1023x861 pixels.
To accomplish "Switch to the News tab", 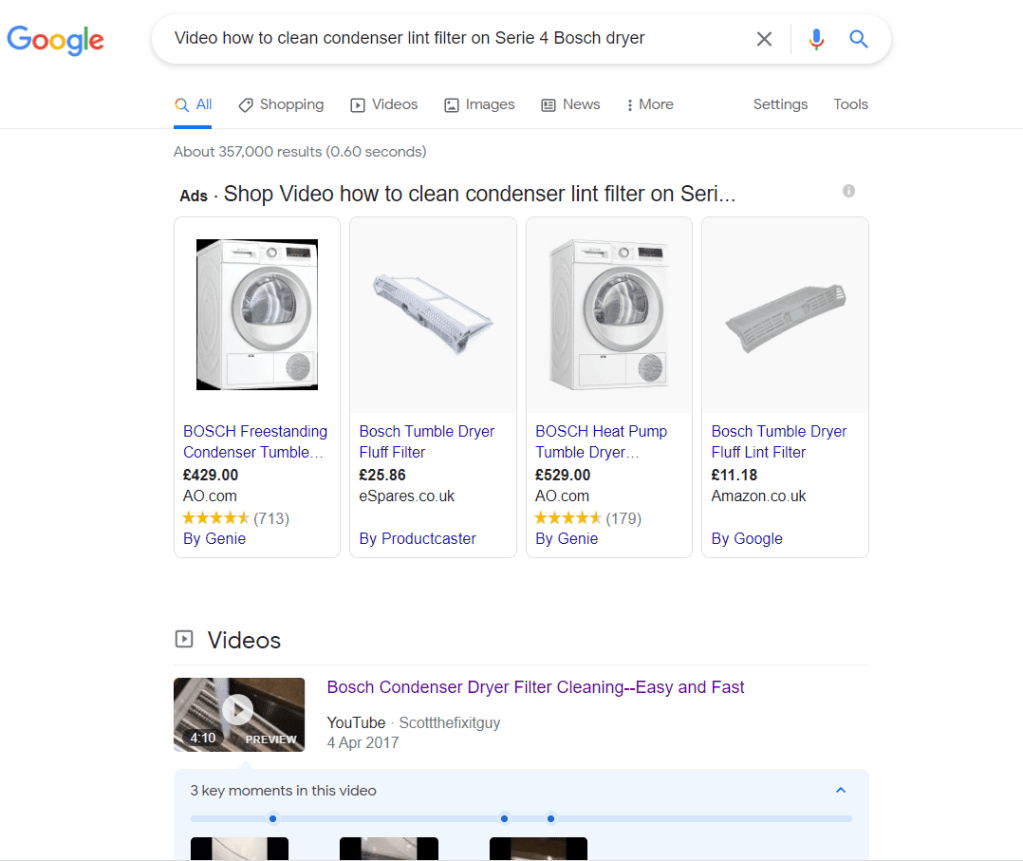I will (570, 104).
